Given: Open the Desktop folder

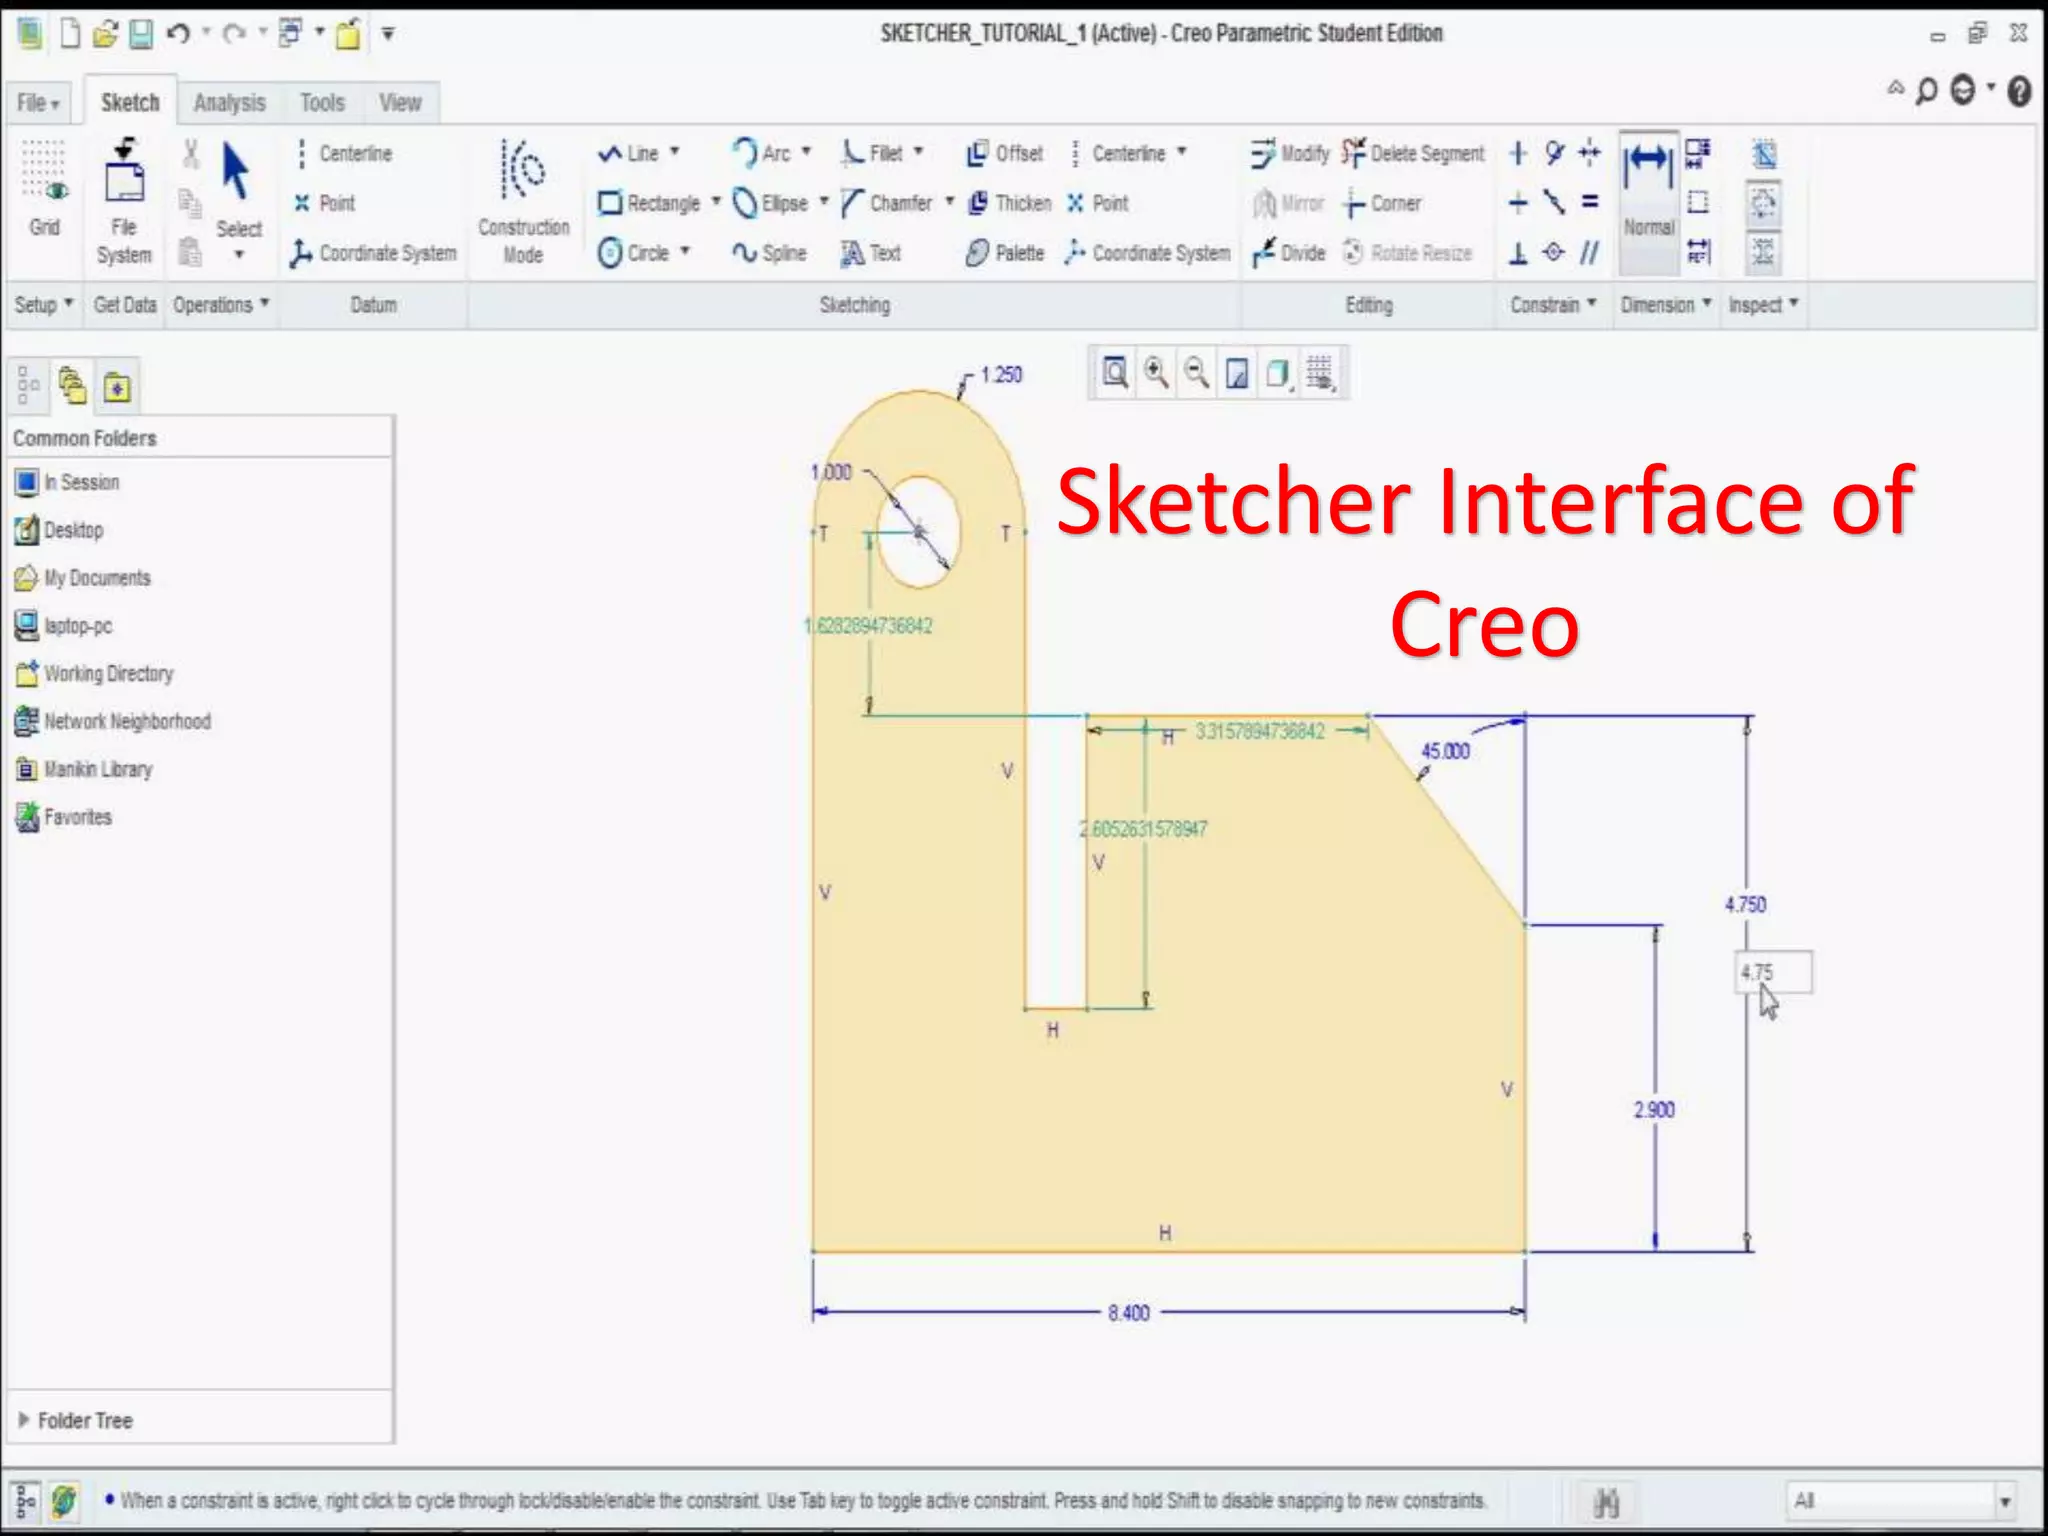Looking at the screenshot, I should pyautogui.click(x=60, y=529).
